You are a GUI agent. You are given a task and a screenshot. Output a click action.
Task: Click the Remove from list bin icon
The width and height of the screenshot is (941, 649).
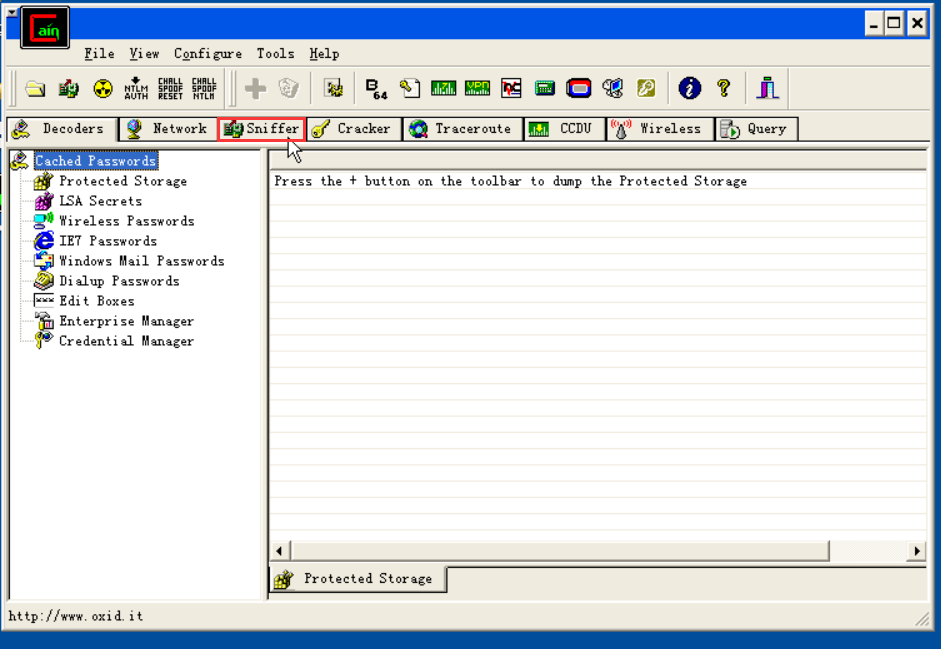click(x=289, y=88)
